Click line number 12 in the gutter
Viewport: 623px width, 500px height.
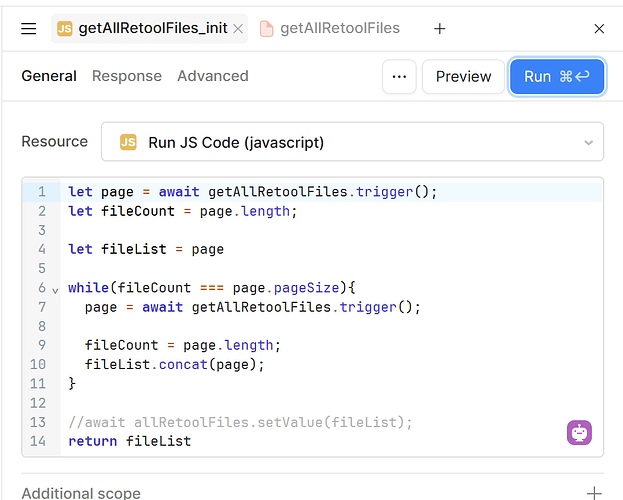pyautogui.click(x=38, y=403)
